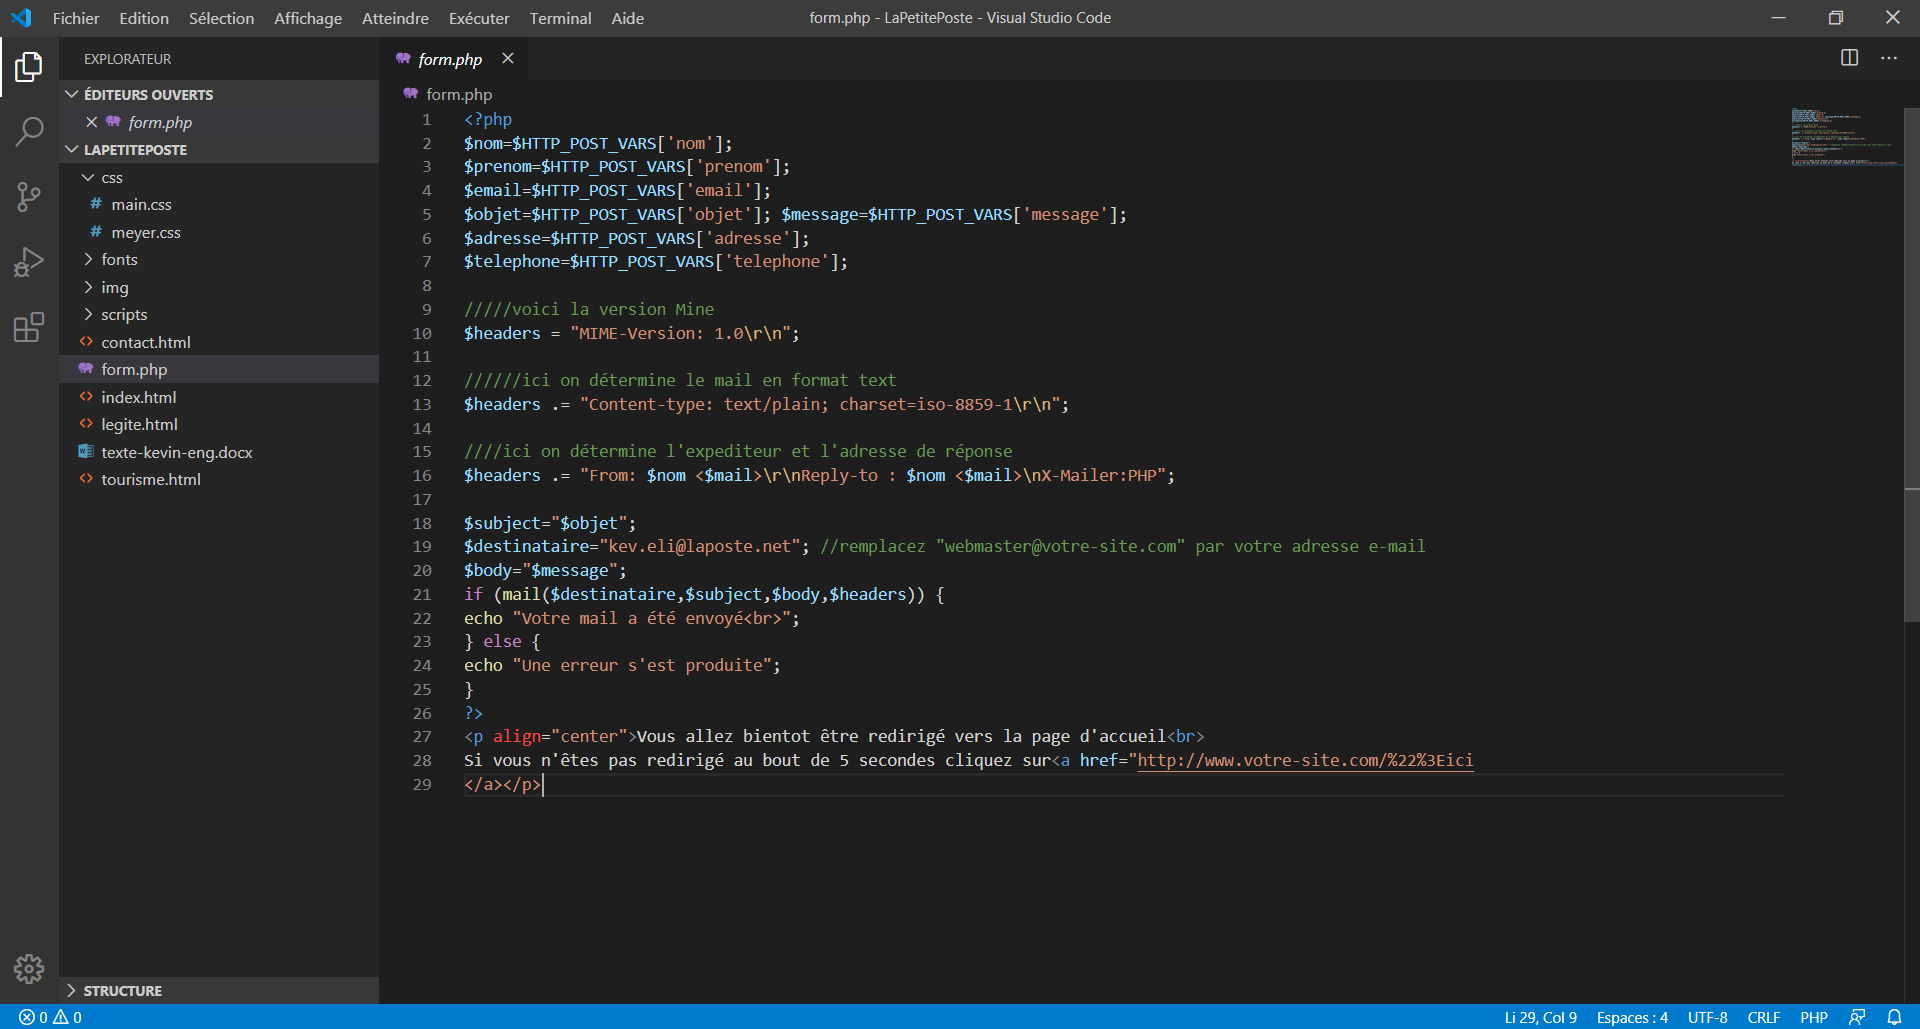The height and width of the screenshot is (1029, 1920).
Task: Open contact.html from the explorer
Action: (146, 341)
